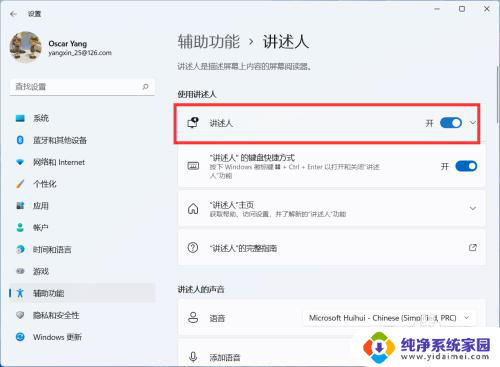Click the 辅助功能 accessibility figure icon
500x367 pixels.
click(20, 293)
